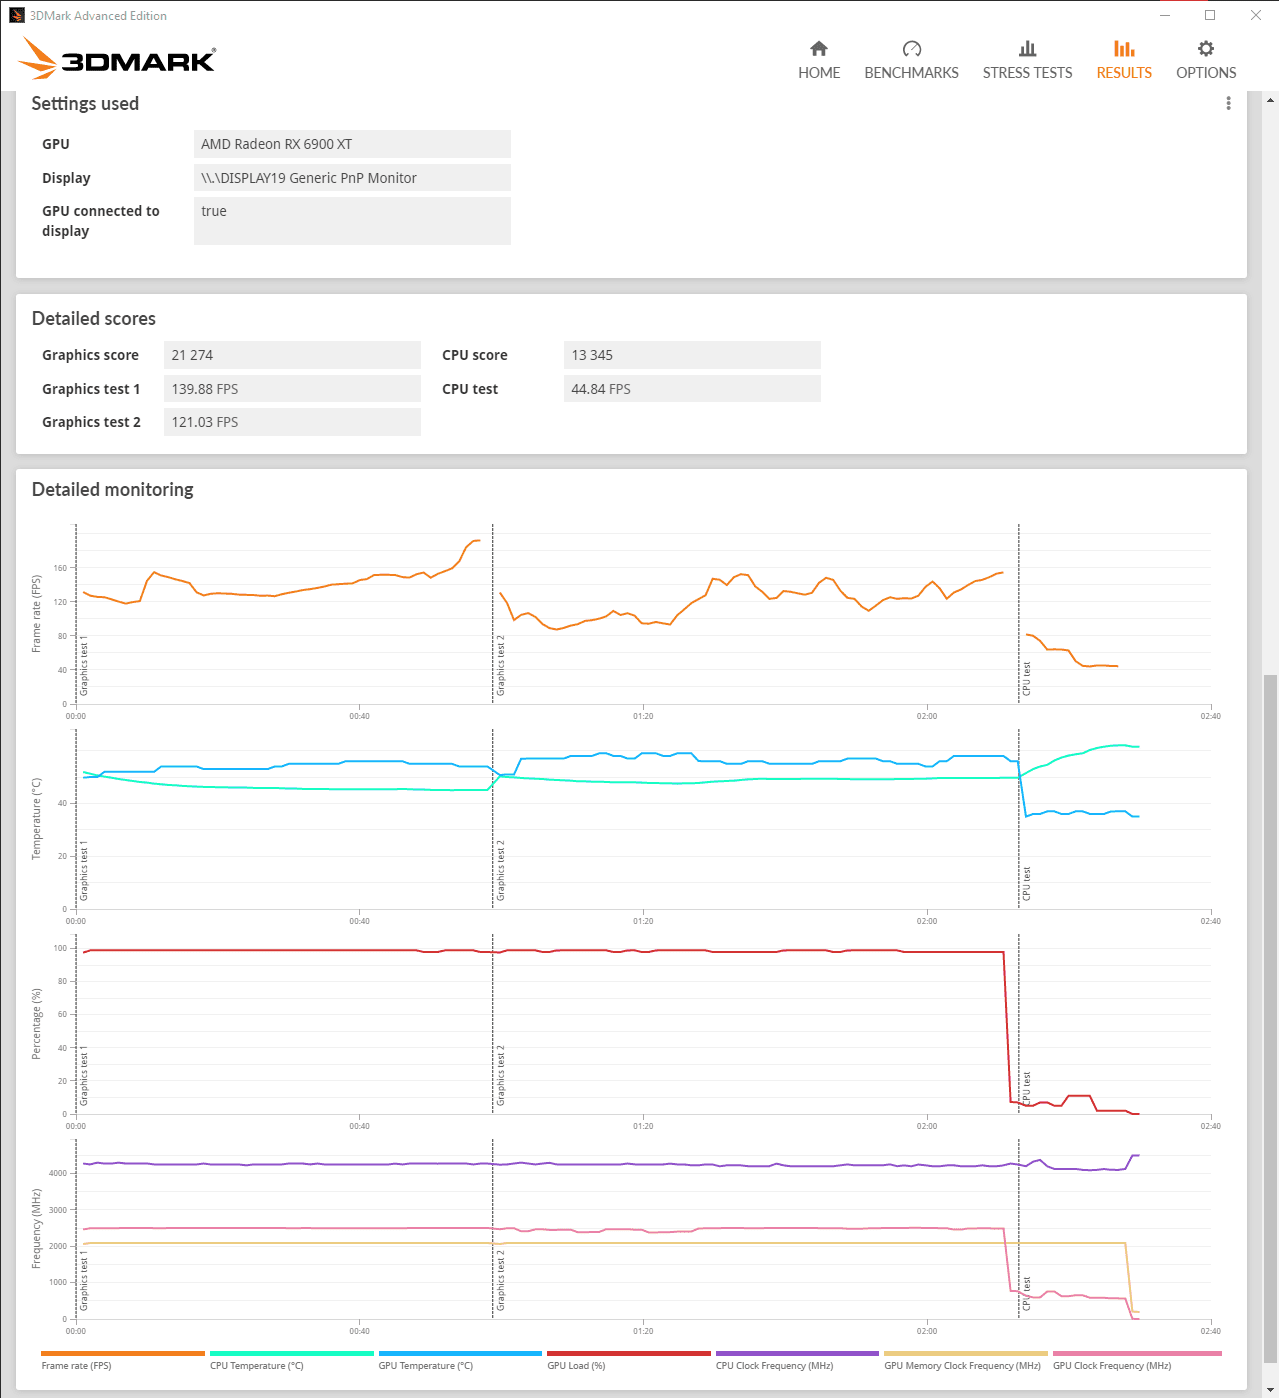Switch to the STRESS TESTS tab label
The width and height of the screenshot is (1279, 1398).
1027,73
